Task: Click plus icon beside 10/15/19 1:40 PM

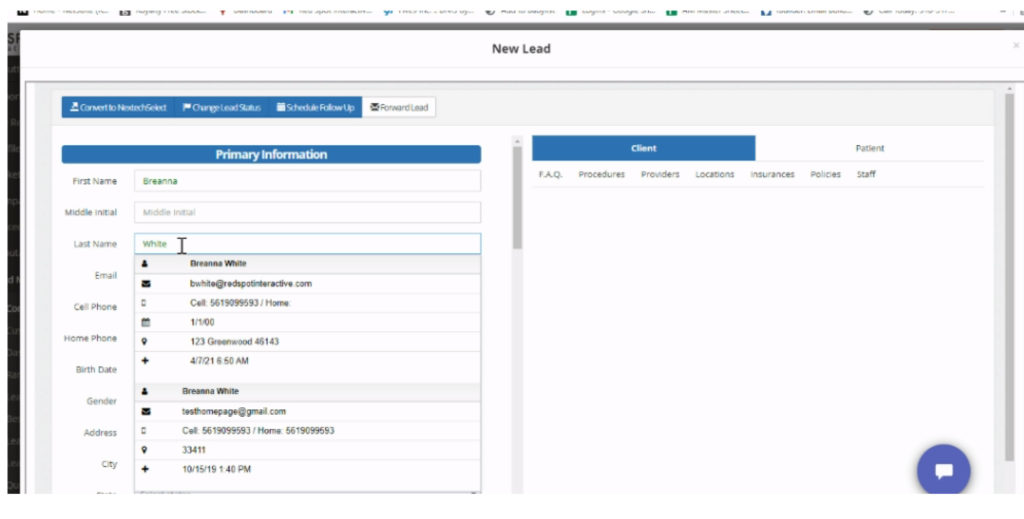Action: pyautogui.click(x=146, y=469)
